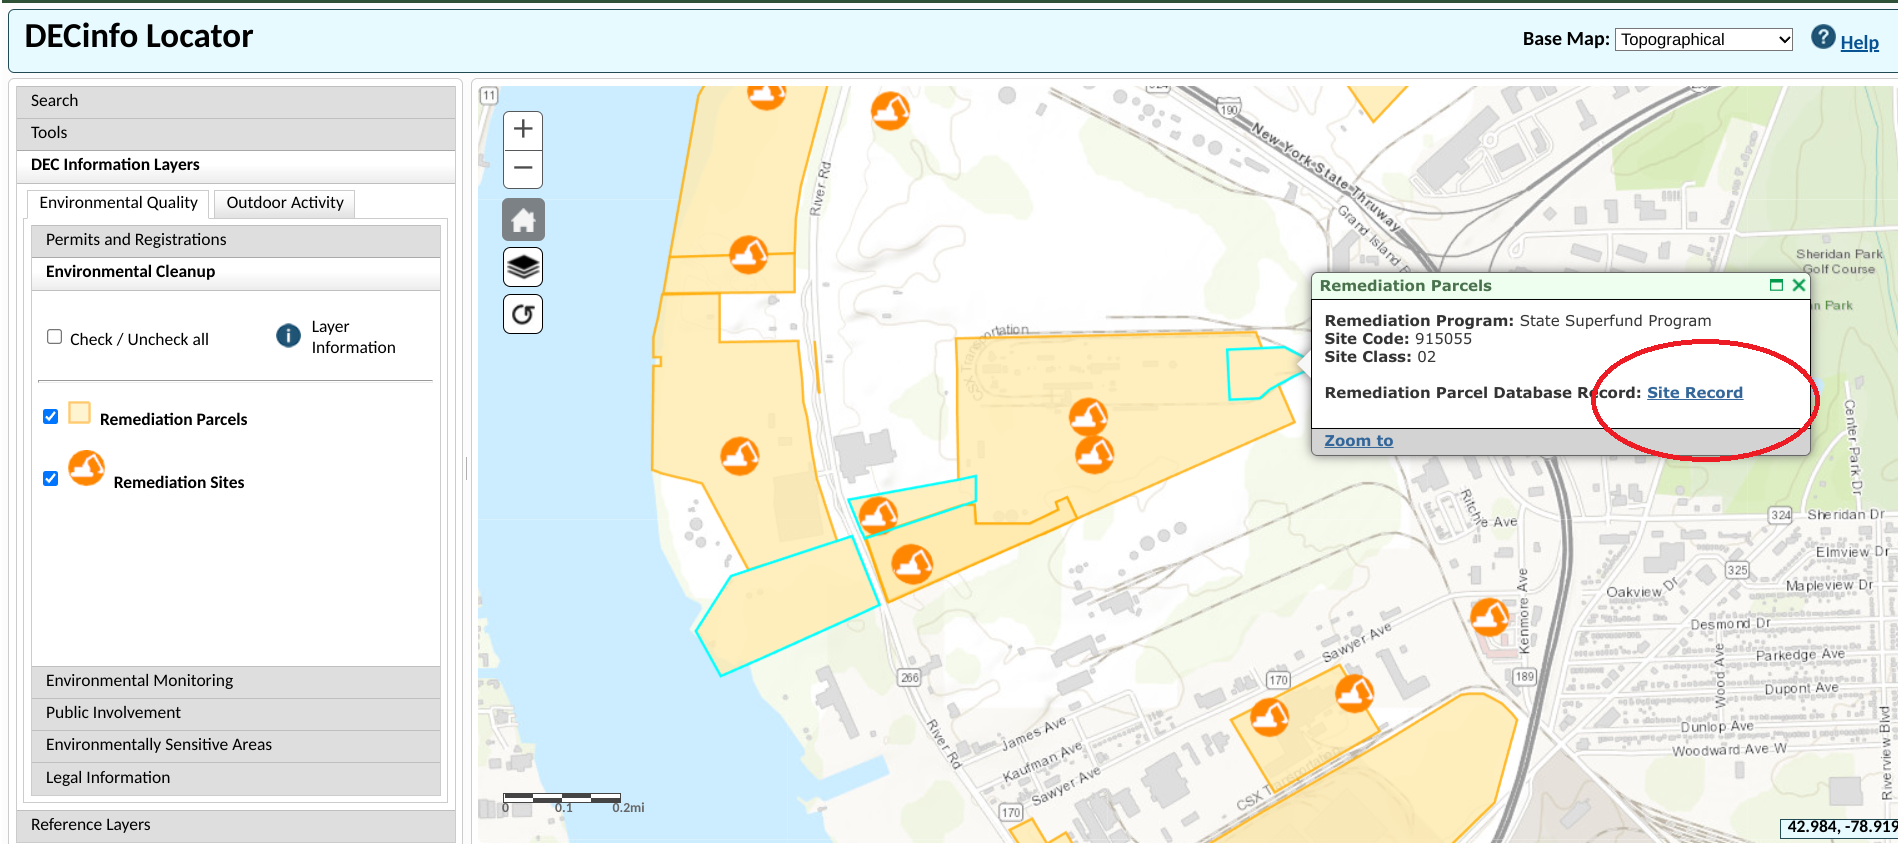Toggle the Check / Uncheck all checkbox
The width and height of the screenshot is (1898, 844).
[x=55, y=337]
